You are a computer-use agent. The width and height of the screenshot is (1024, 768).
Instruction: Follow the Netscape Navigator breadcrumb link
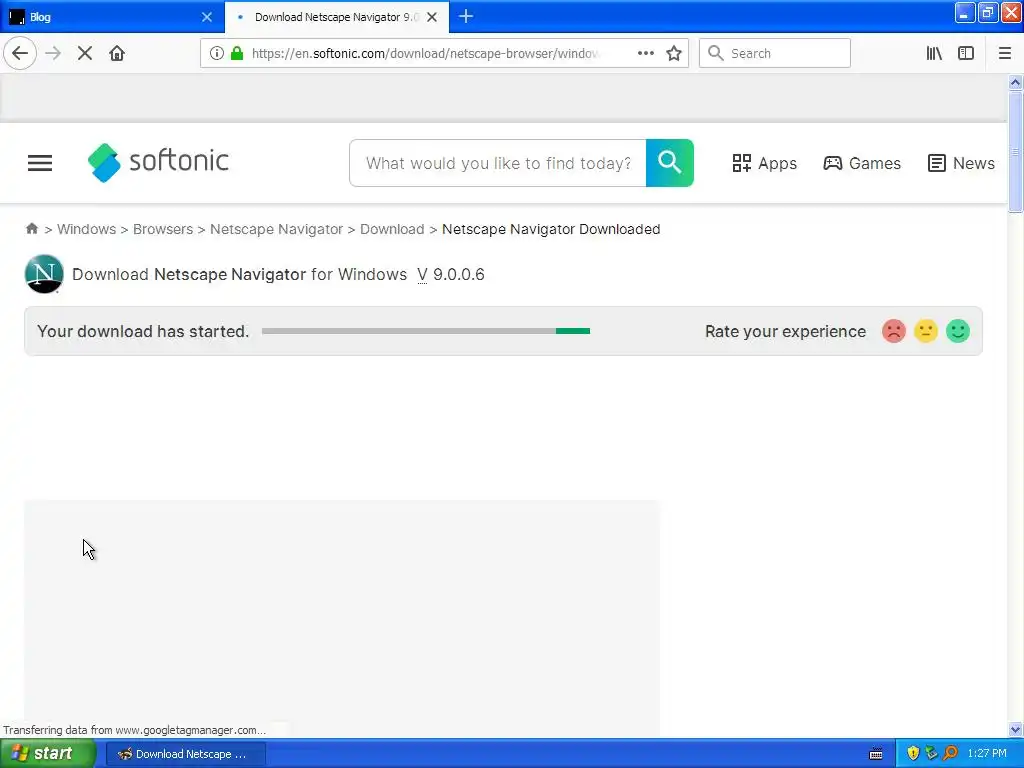276,229
